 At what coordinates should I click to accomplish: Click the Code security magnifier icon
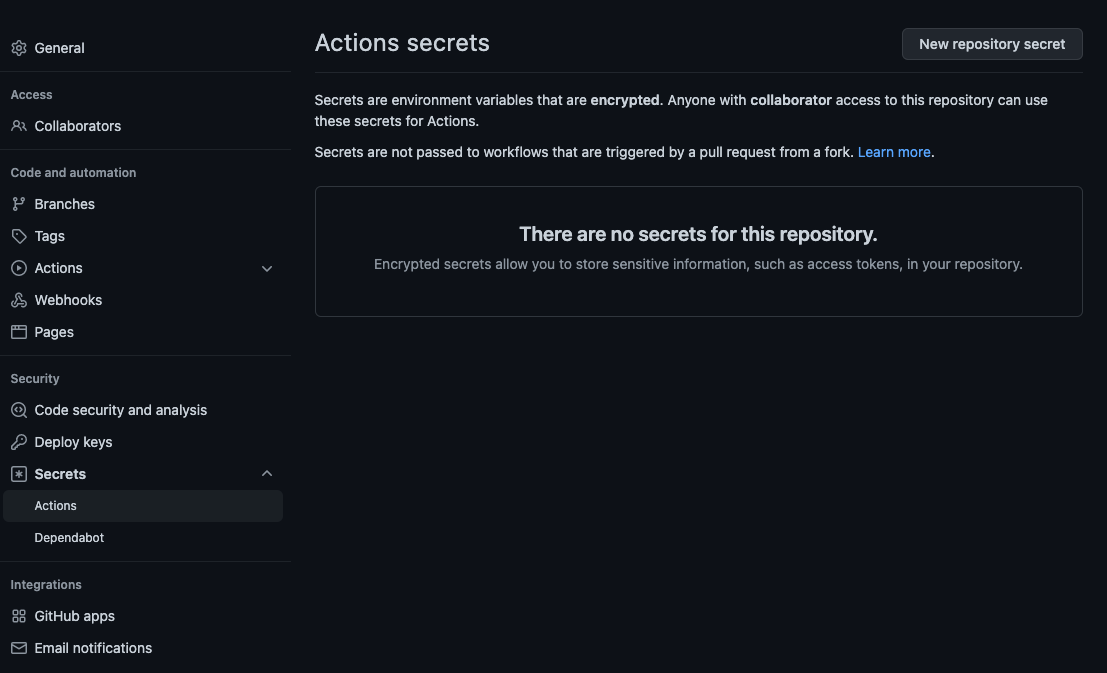click(x=17, y=410)
